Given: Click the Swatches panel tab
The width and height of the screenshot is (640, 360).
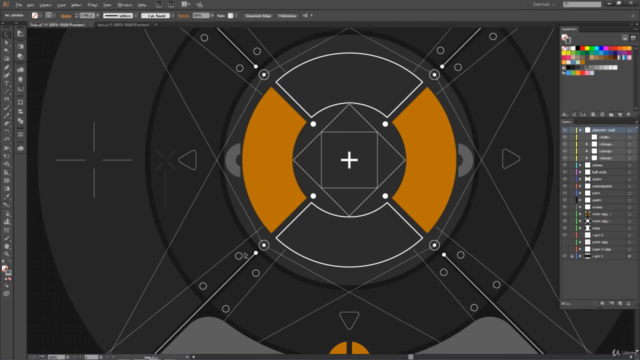Looking at the screenshot, I should [569, 29].
